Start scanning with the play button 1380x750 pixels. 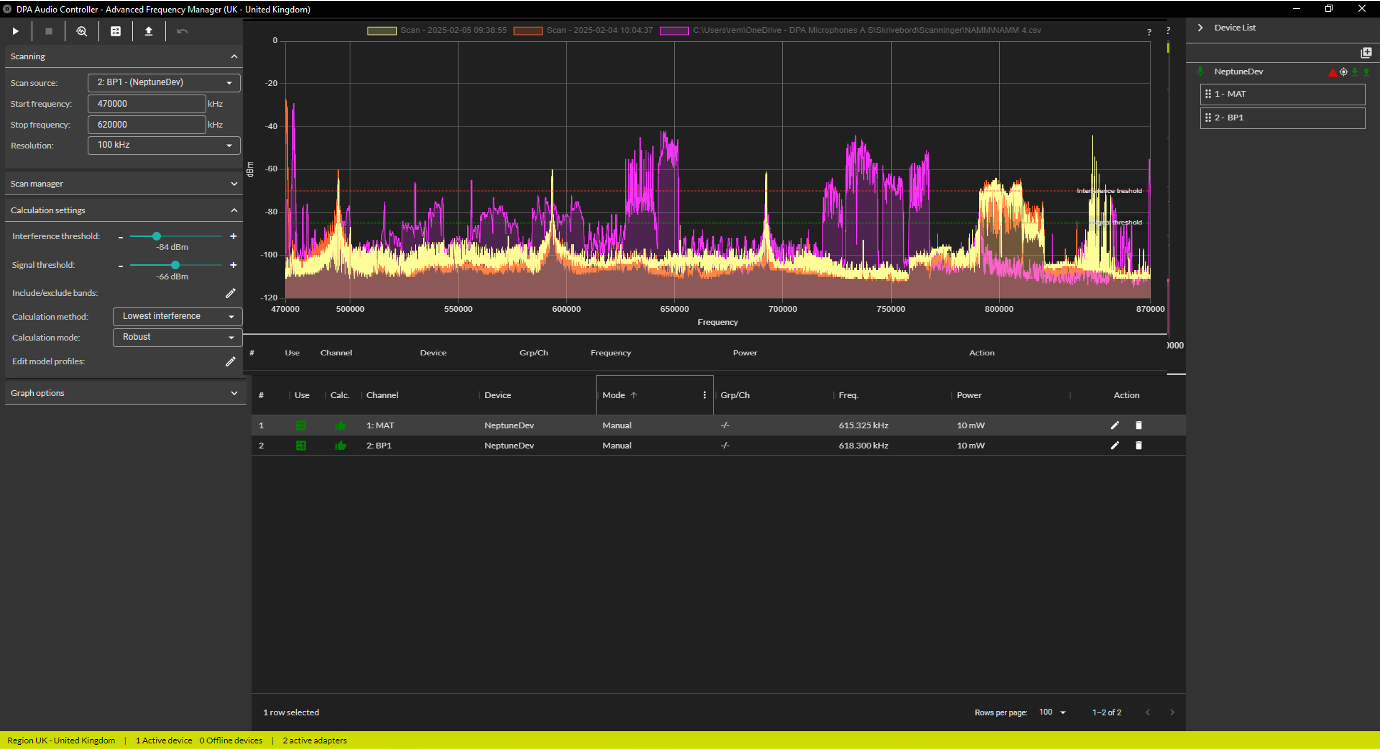15,31
